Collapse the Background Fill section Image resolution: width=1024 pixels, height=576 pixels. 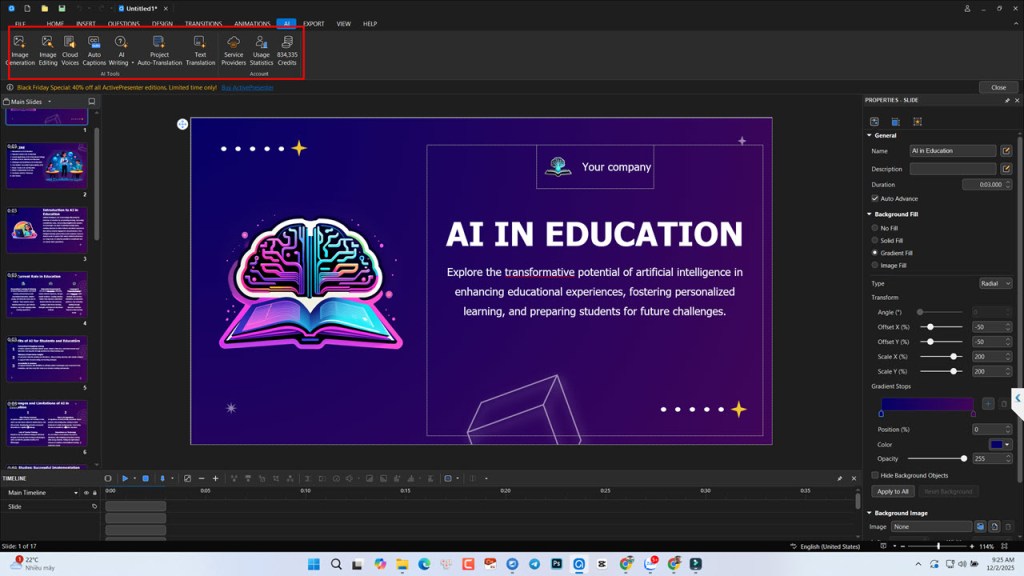(869, 213)
